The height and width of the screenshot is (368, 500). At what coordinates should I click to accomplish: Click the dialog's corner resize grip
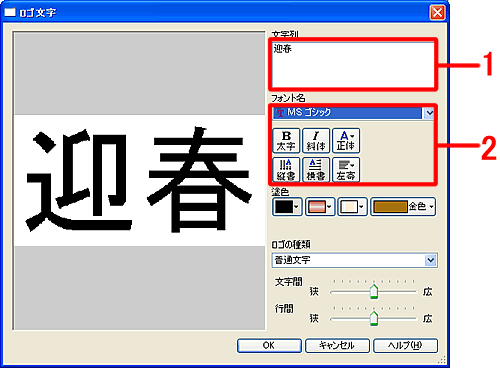coord(442,360)
